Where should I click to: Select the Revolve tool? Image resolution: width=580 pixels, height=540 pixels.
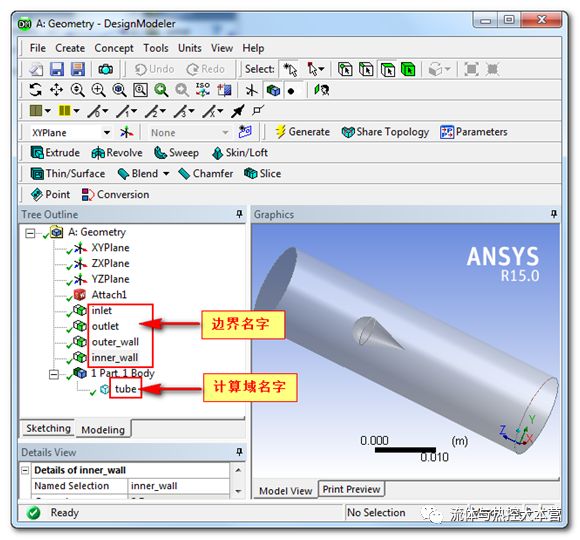pyautogui.click(x=117, y=153)
